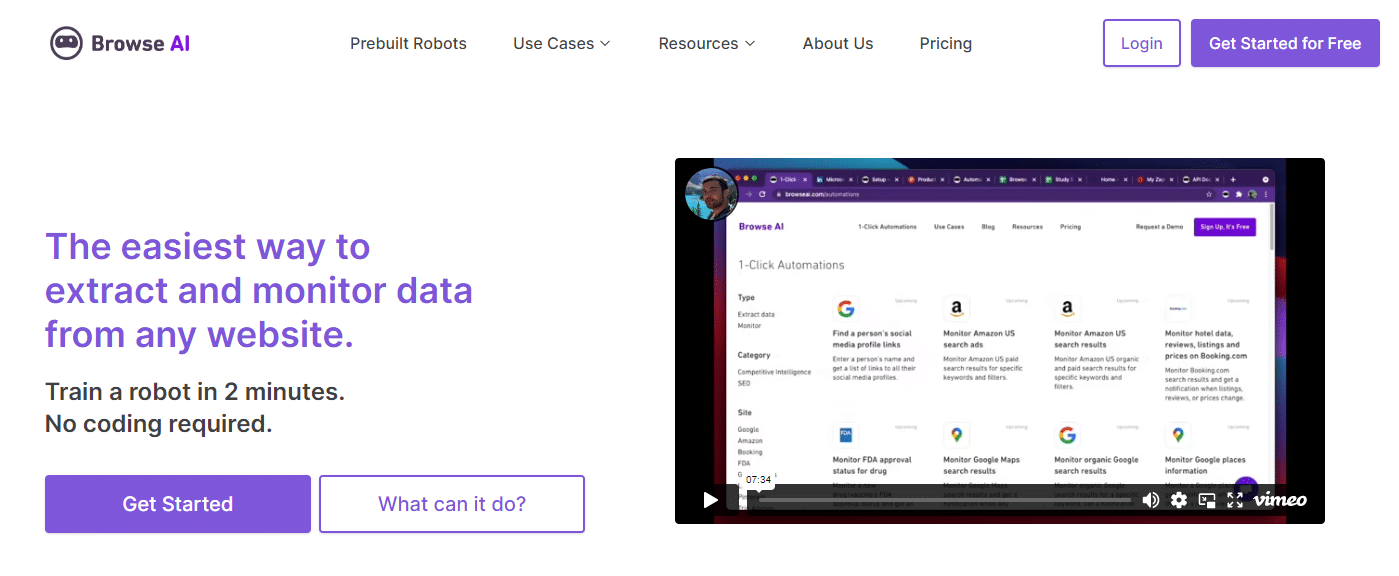Click the purple Get Started button

(x=178, y=504)
